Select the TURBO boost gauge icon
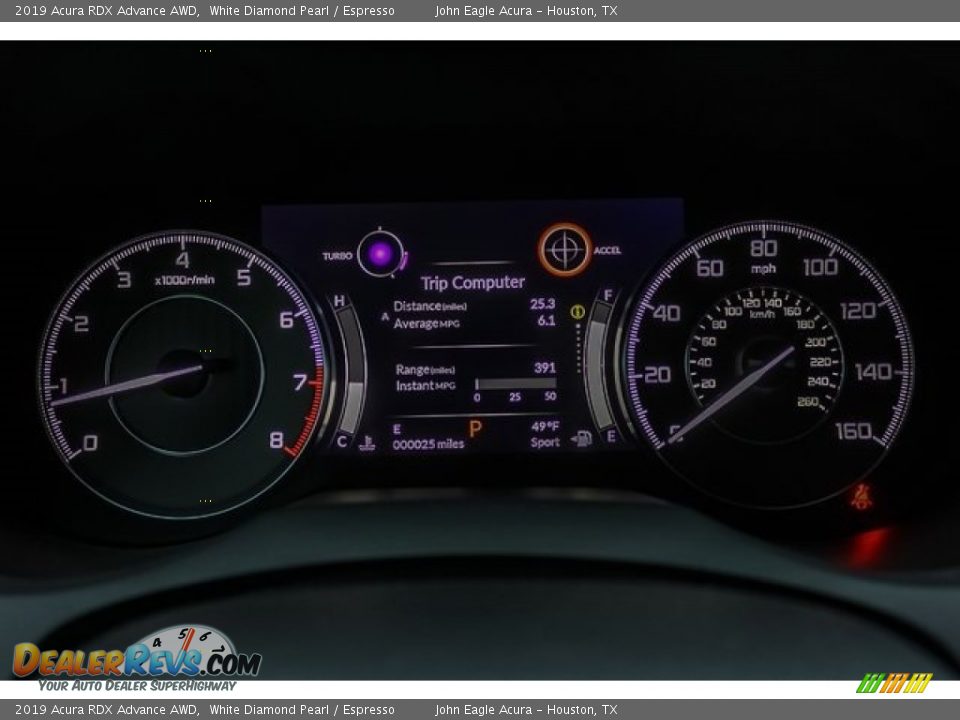 (x=380, y=254)
